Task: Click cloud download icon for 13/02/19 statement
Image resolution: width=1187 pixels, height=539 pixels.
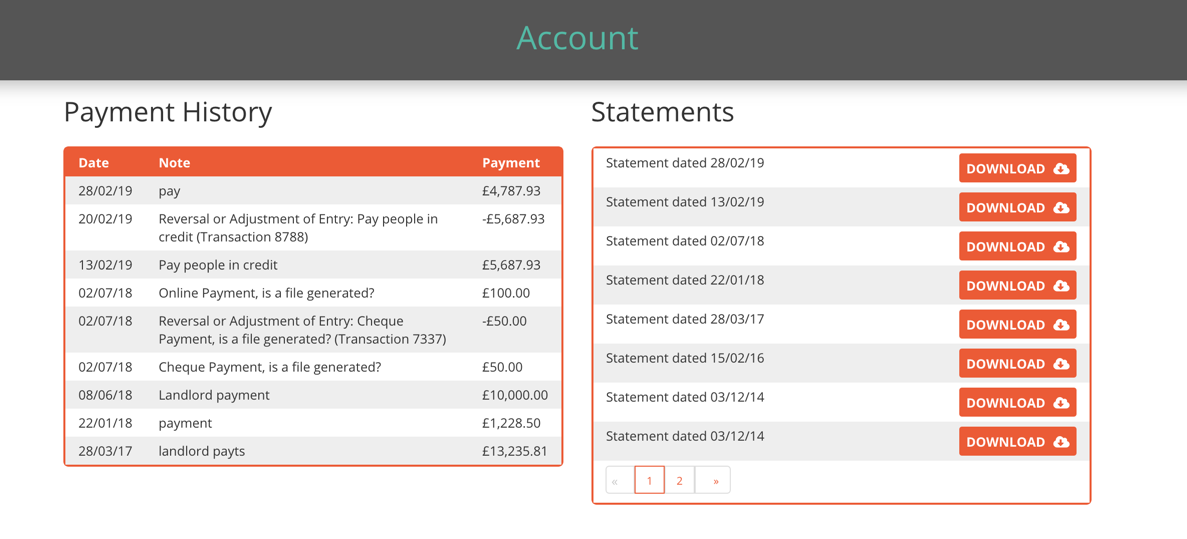Action: point(1061,208)
